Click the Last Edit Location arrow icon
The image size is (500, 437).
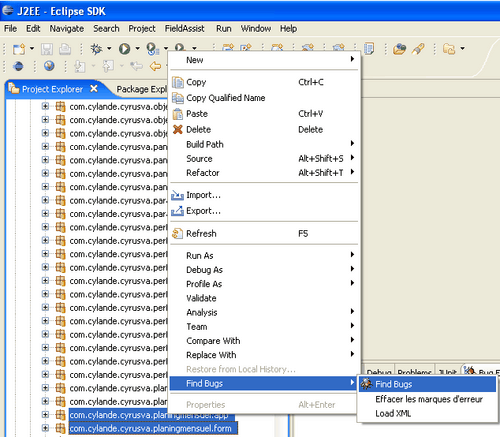[x=137, y=66]
